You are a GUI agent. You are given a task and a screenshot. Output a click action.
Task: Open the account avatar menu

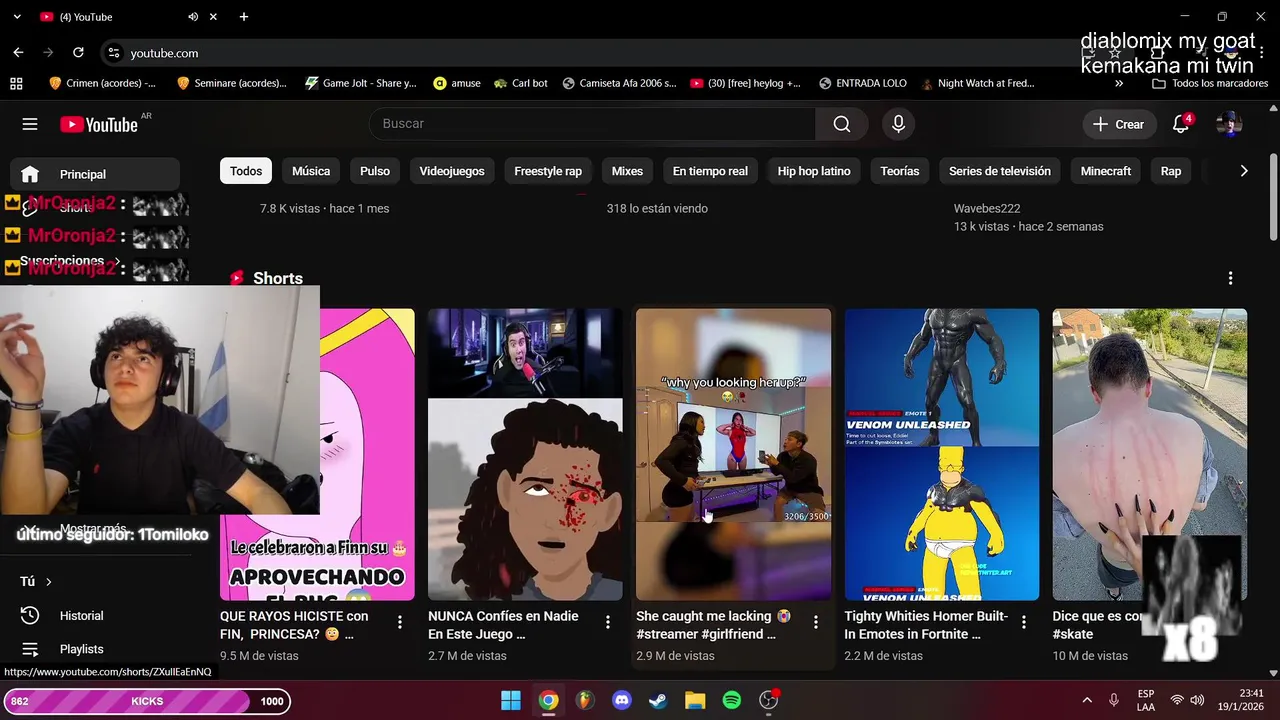pyautogui.click(x=1229, y=124)
